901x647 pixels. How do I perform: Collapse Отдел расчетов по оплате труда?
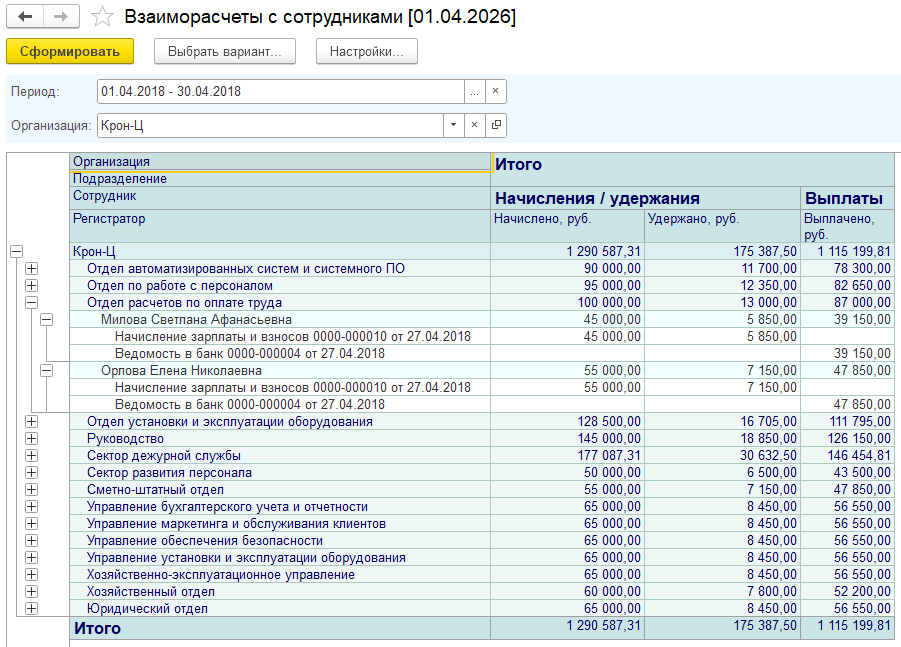[x=32, y=303]
